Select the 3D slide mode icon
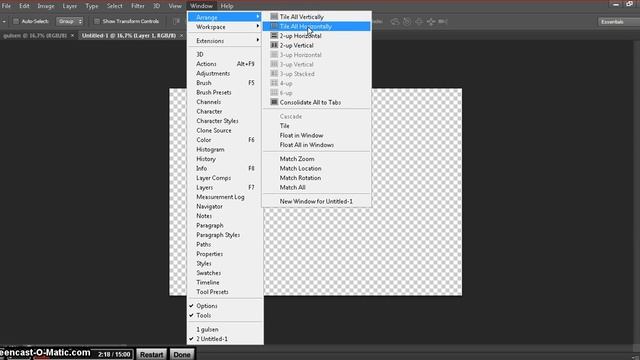This screenshot has height=360, width=640. point(431,21)
